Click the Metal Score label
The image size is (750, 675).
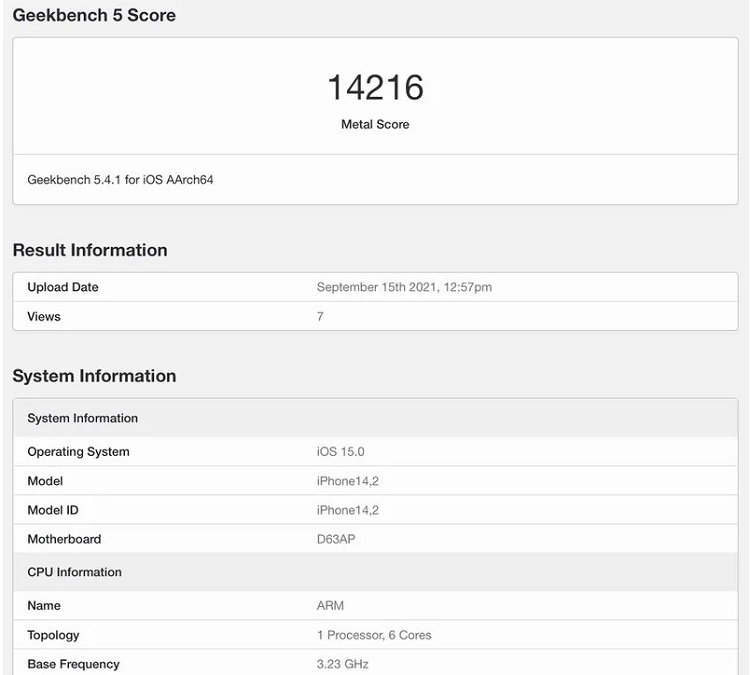pos(375,124)
